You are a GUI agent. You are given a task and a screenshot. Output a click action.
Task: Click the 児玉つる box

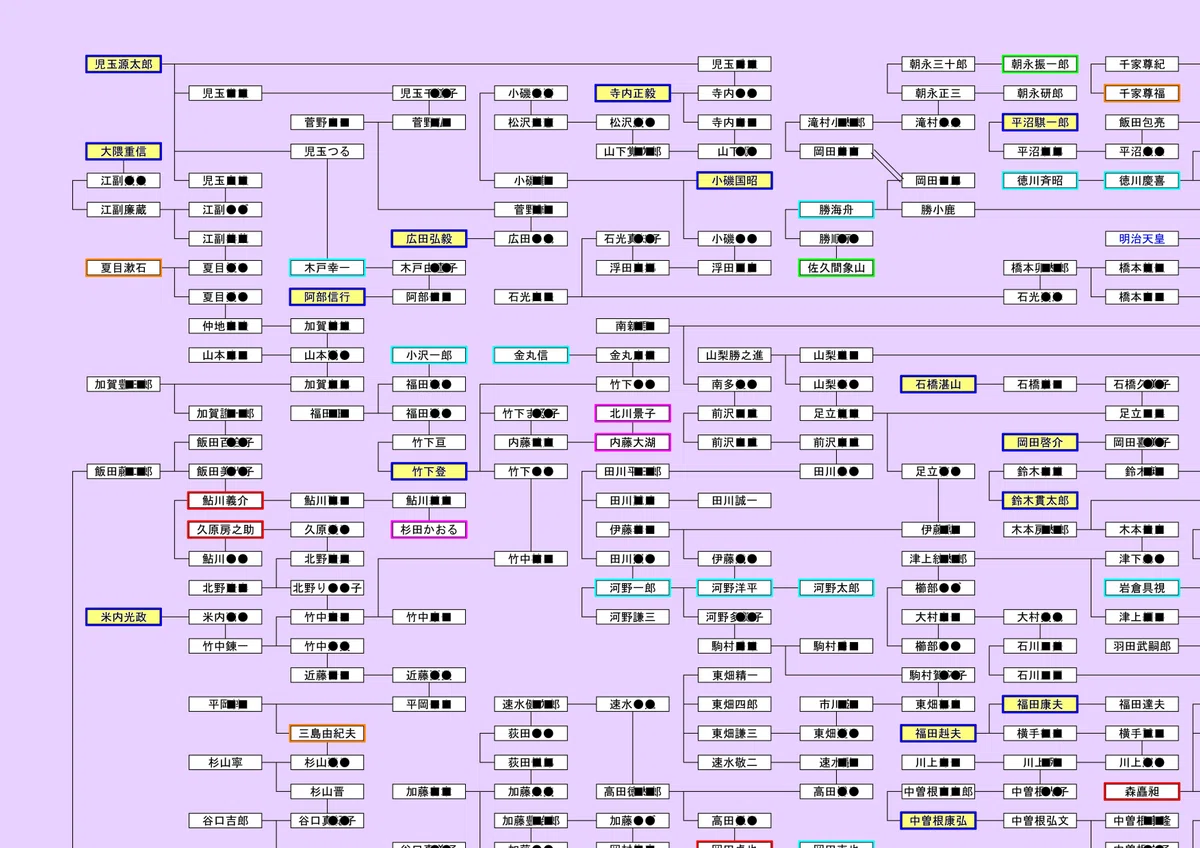327,151
